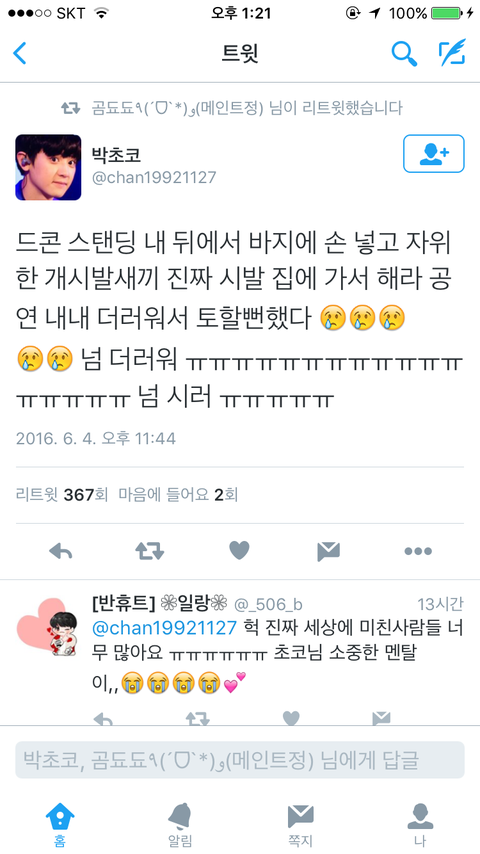View likes count 마음에 들어요 2회
Image resolution: width=480 pixels, height=854 pixels.
(178, 495)
